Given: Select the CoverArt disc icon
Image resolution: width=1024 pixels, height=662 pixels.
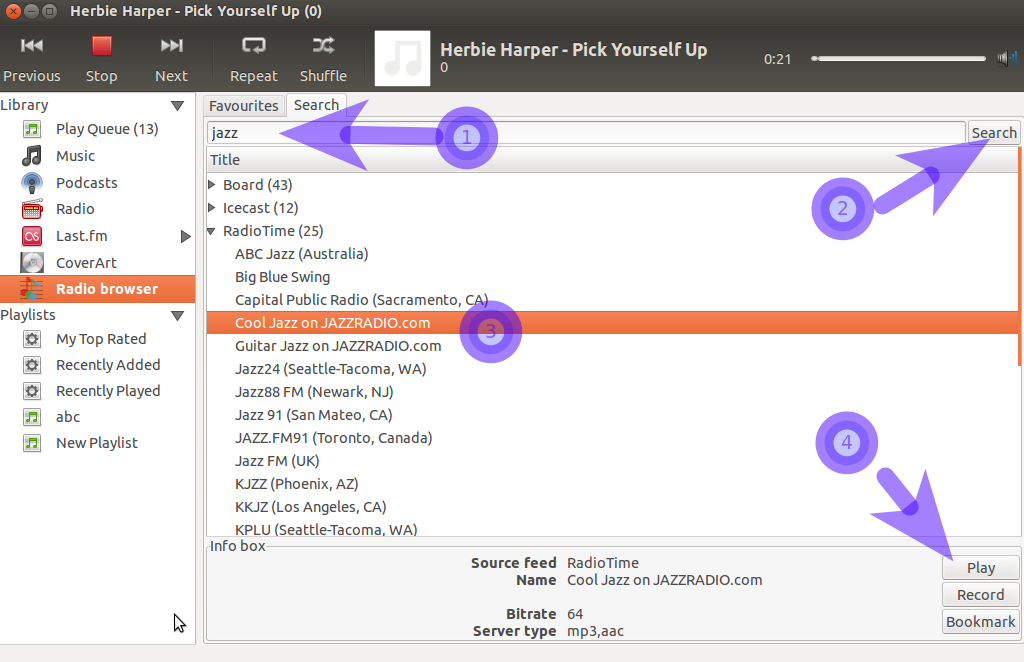Looking at the screenshot, I should click(x=32, y=262).
